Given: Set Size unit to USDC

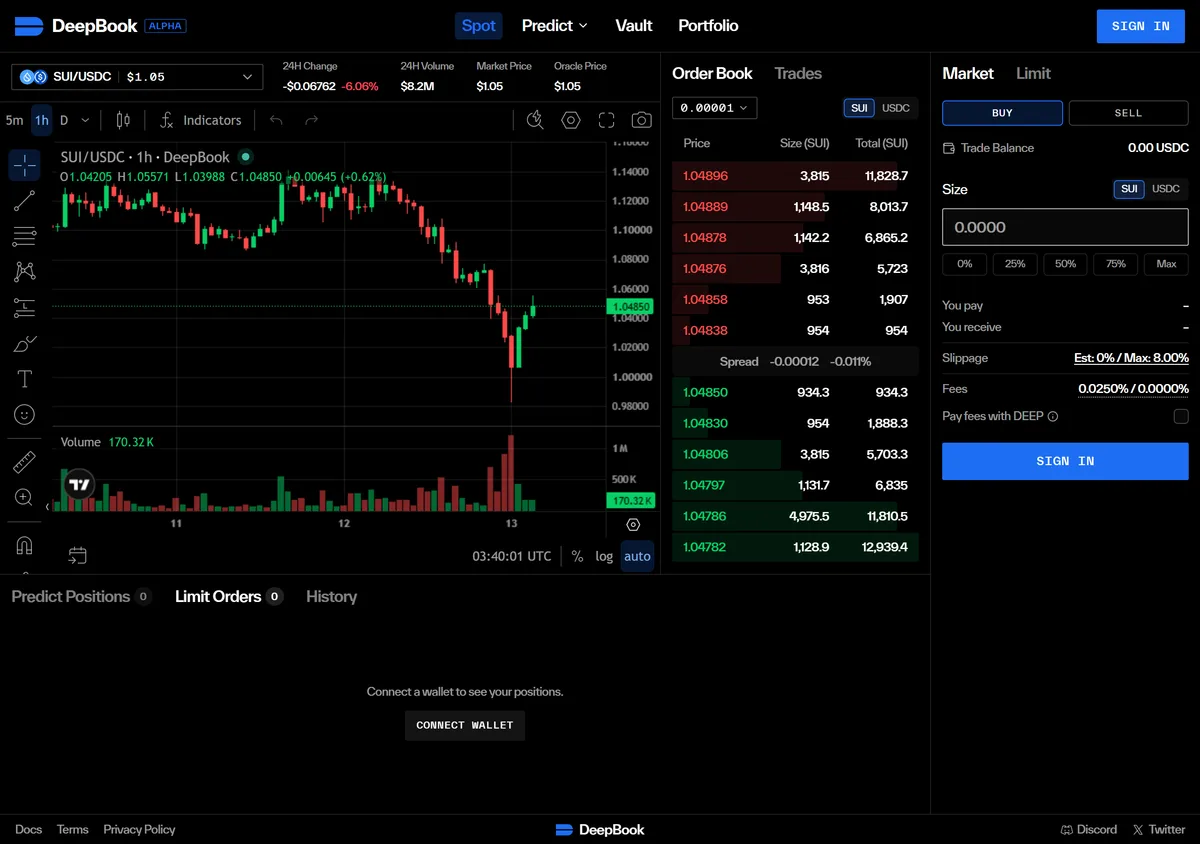Looking at the screenshot, I should tap(1166, 189).
